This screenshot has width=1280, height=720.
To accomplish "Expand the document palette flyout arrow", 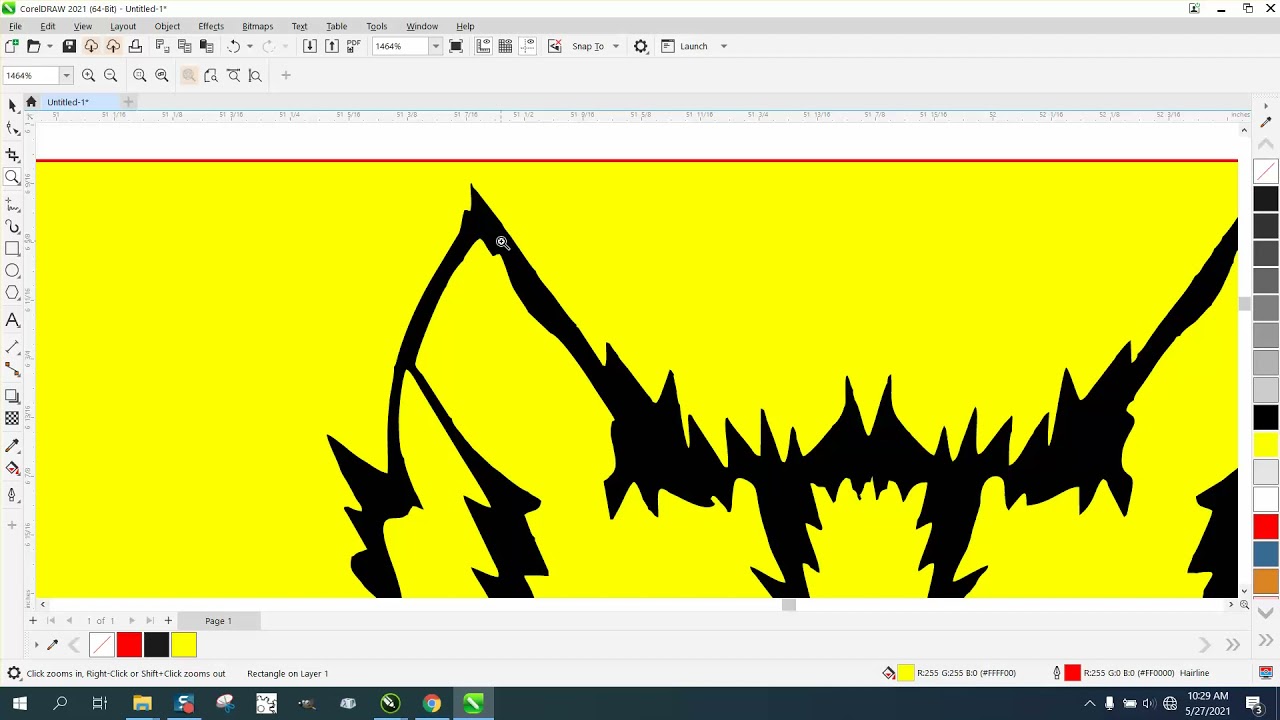I will coord(37,645).
